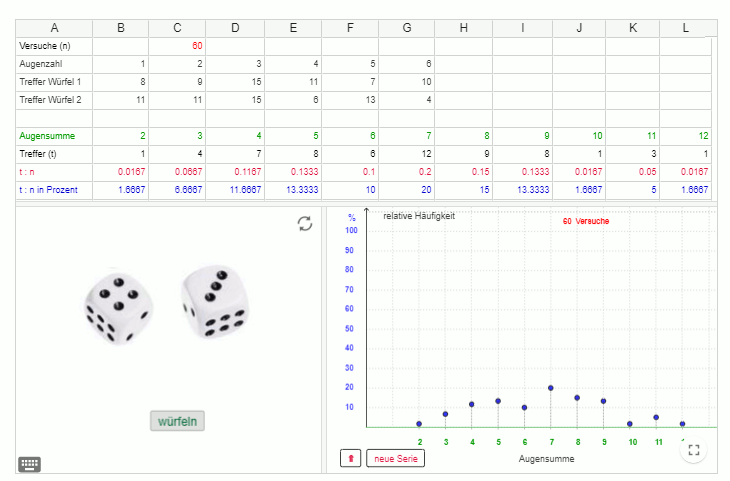730x481 pixels.
Task: Click the red Versuche value 60 cell
Action: tap(178, 46)
